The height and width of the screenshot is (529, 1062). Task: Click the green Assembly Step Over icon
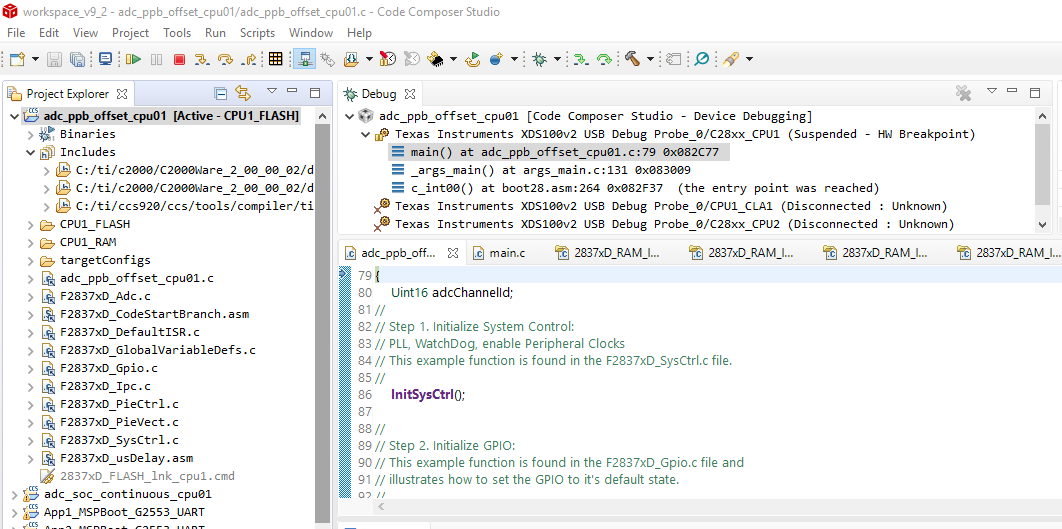(604, 60)
